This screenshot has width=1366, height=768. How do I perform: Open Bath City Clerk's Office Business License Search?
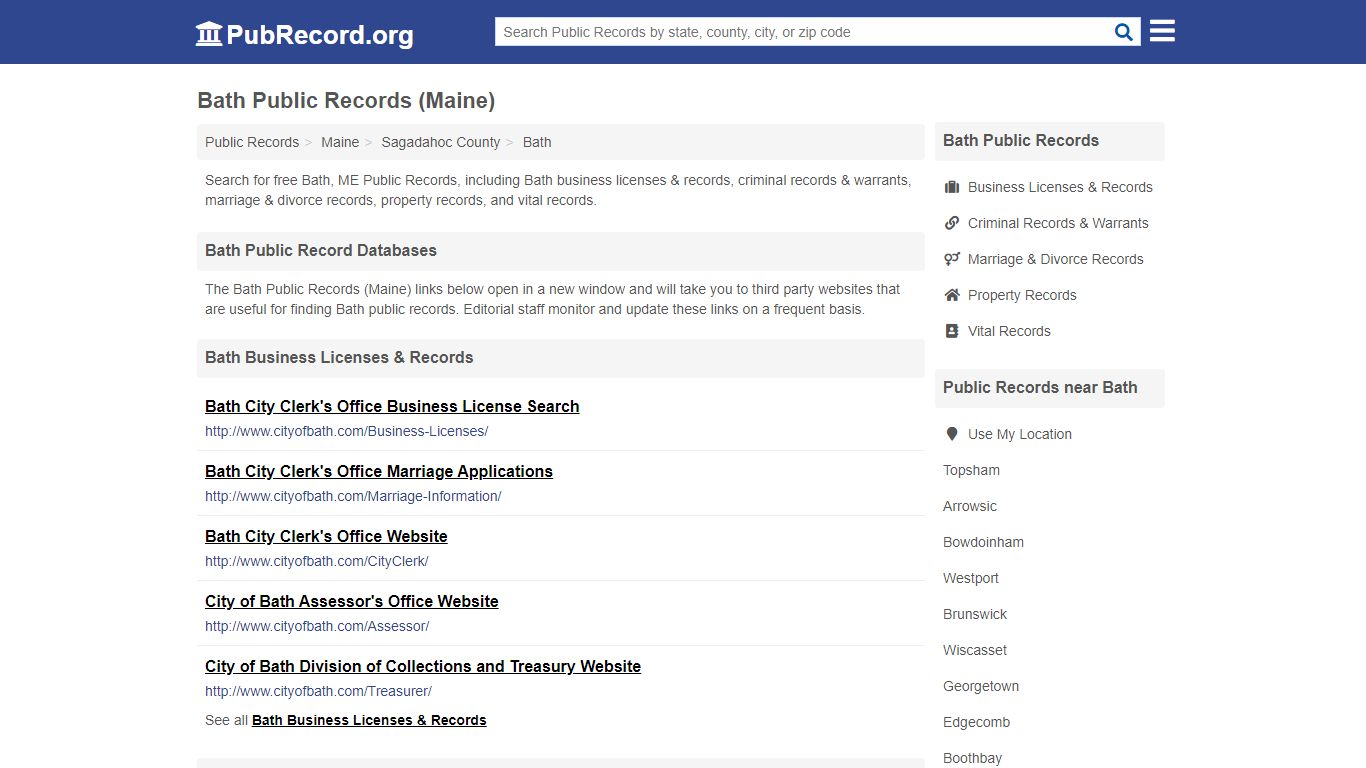tap(392, 406)
